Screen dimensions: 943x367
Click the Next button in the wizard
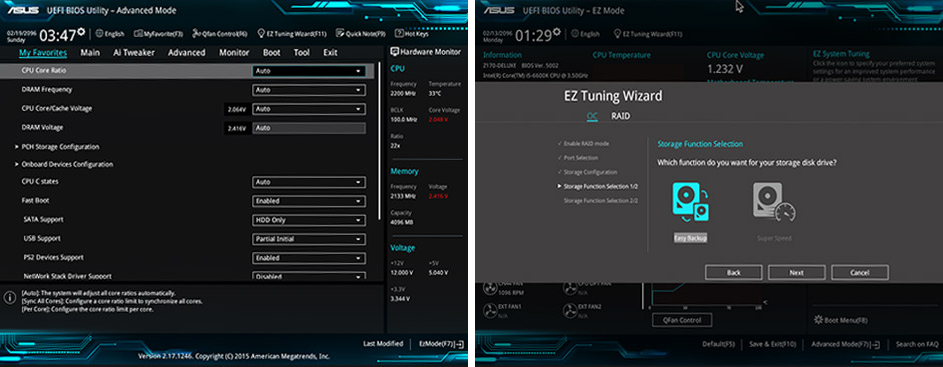[x=796, y=273]
